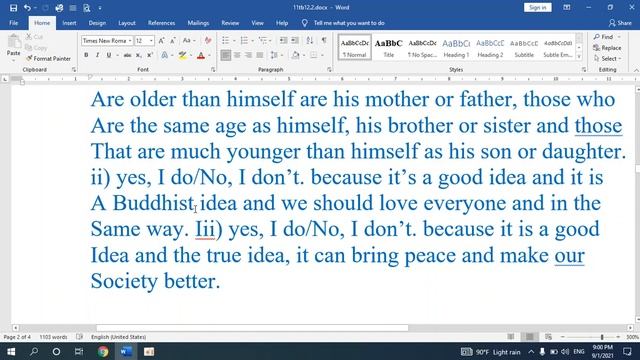Save the document using the Save icon
This screenshot has height=360, width=640.
[13, 7]
